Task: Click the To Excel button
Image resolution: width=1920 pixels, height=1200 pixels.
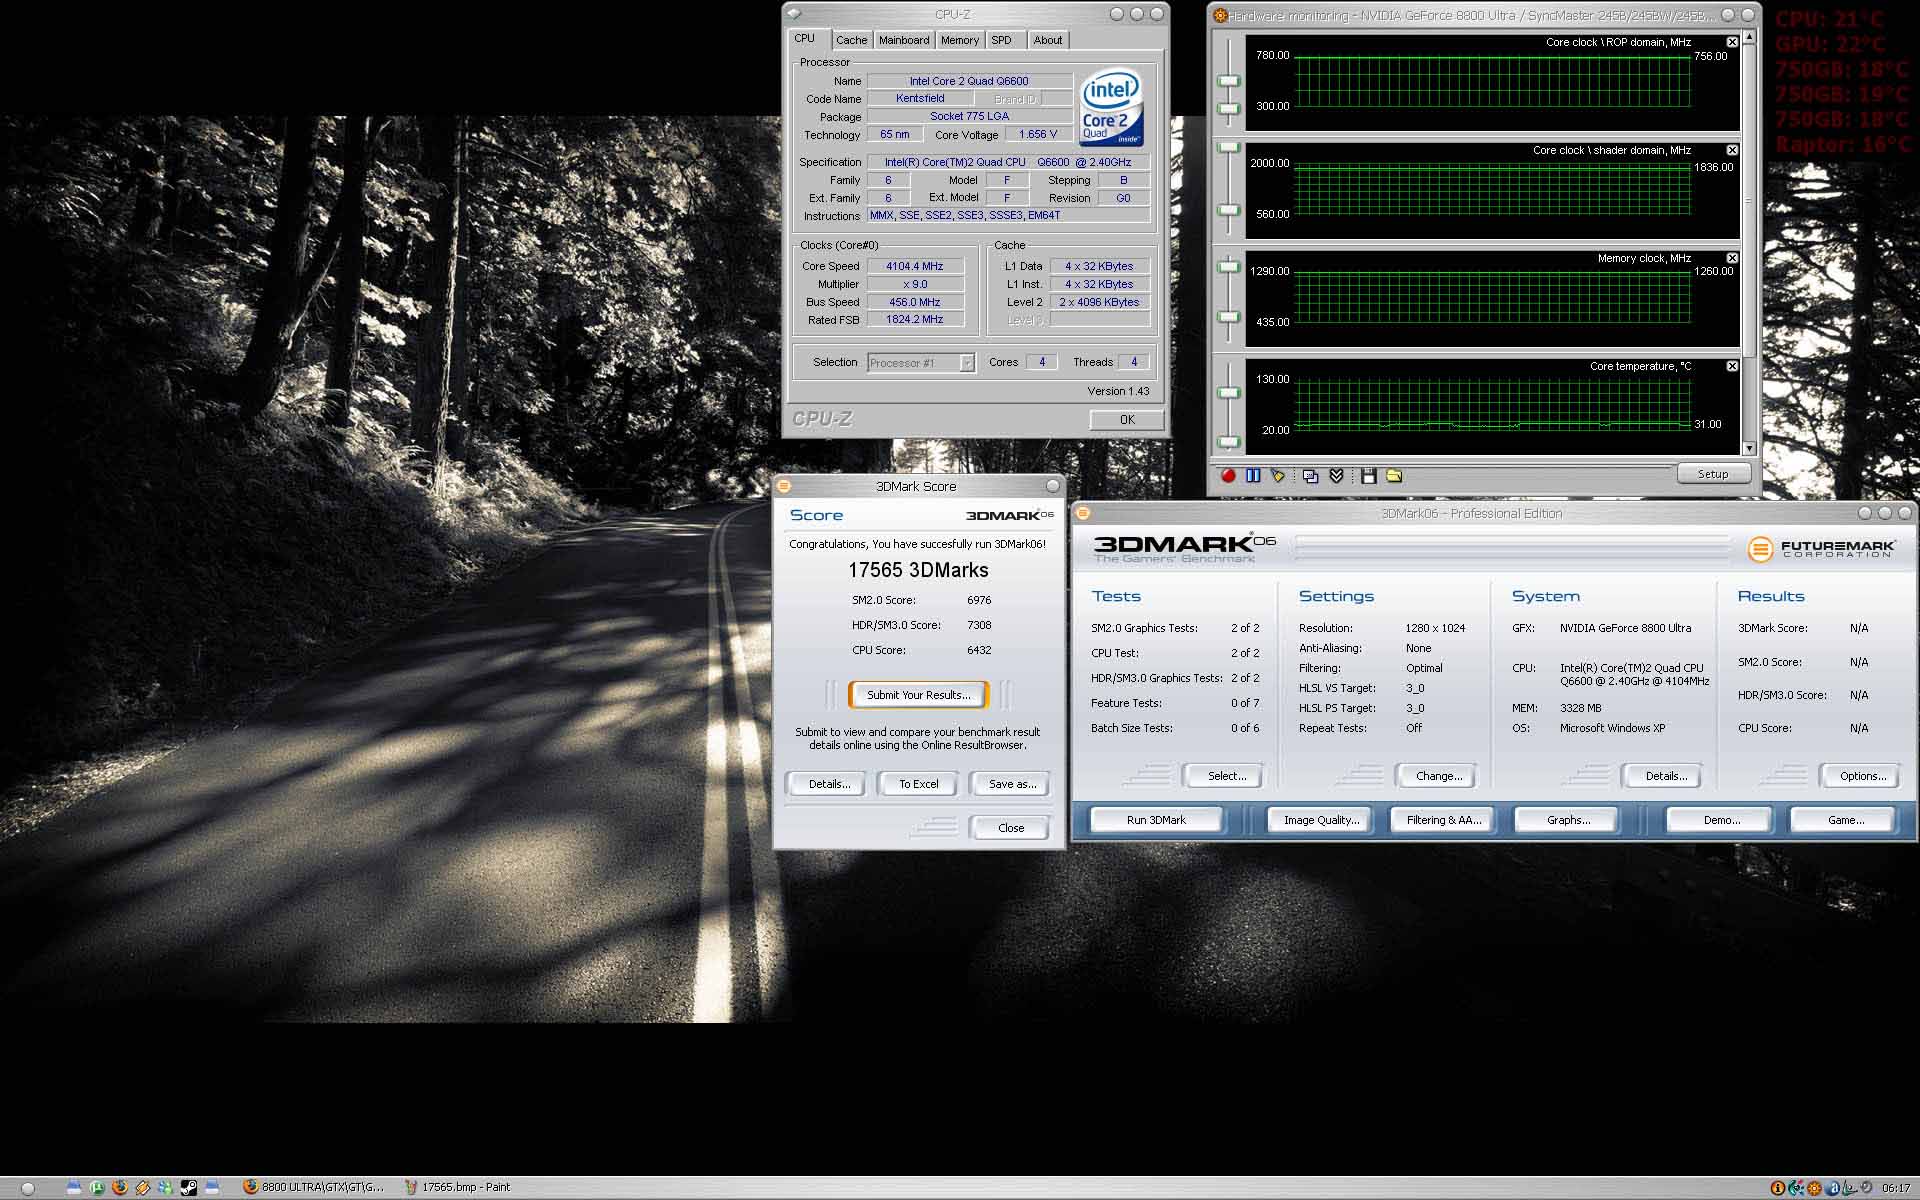Action: pyautogui.click(x=918, y=784)
